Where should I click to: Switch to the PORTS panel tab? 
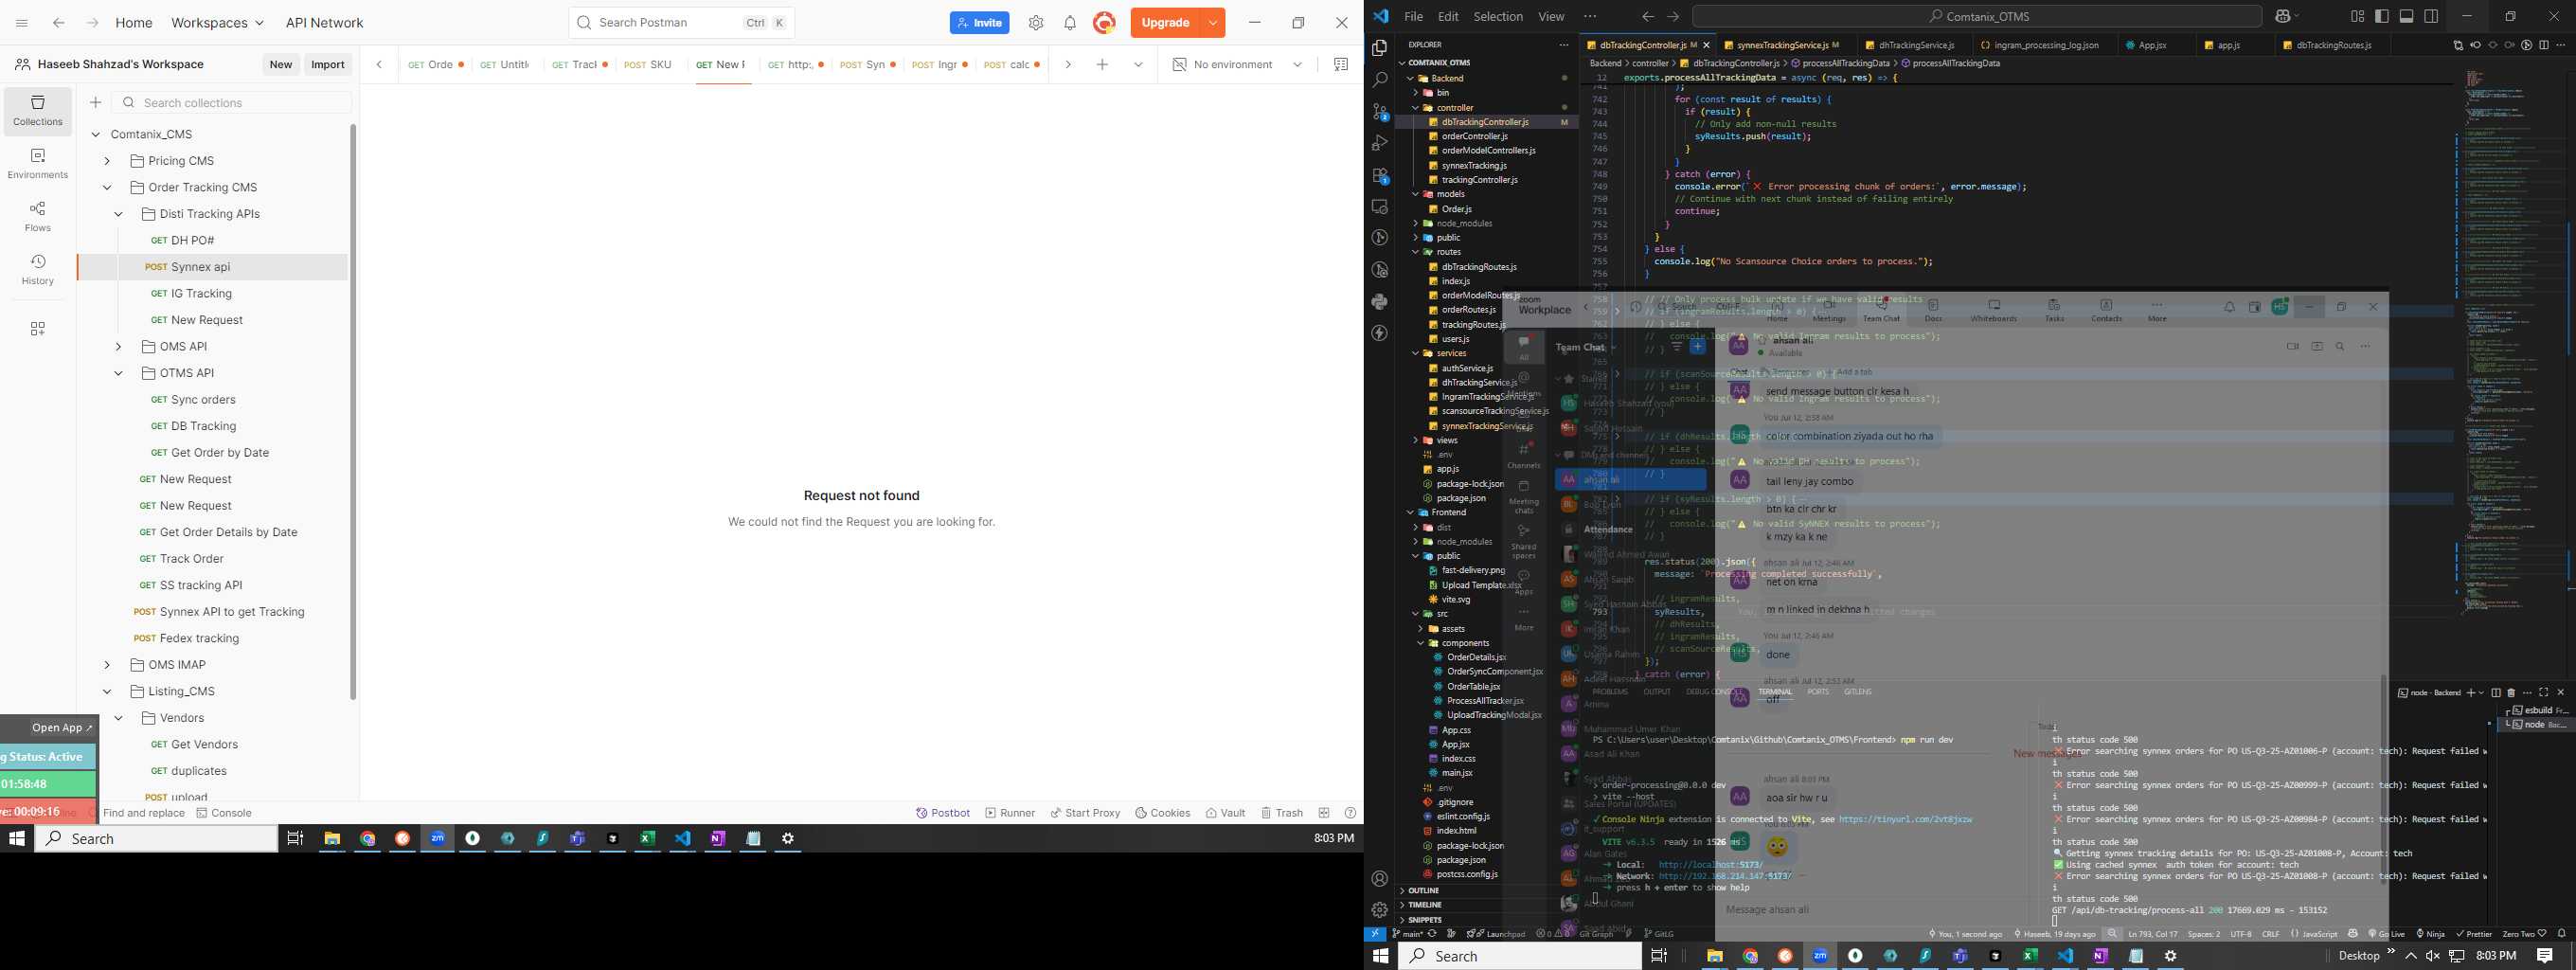[1817, 692]
